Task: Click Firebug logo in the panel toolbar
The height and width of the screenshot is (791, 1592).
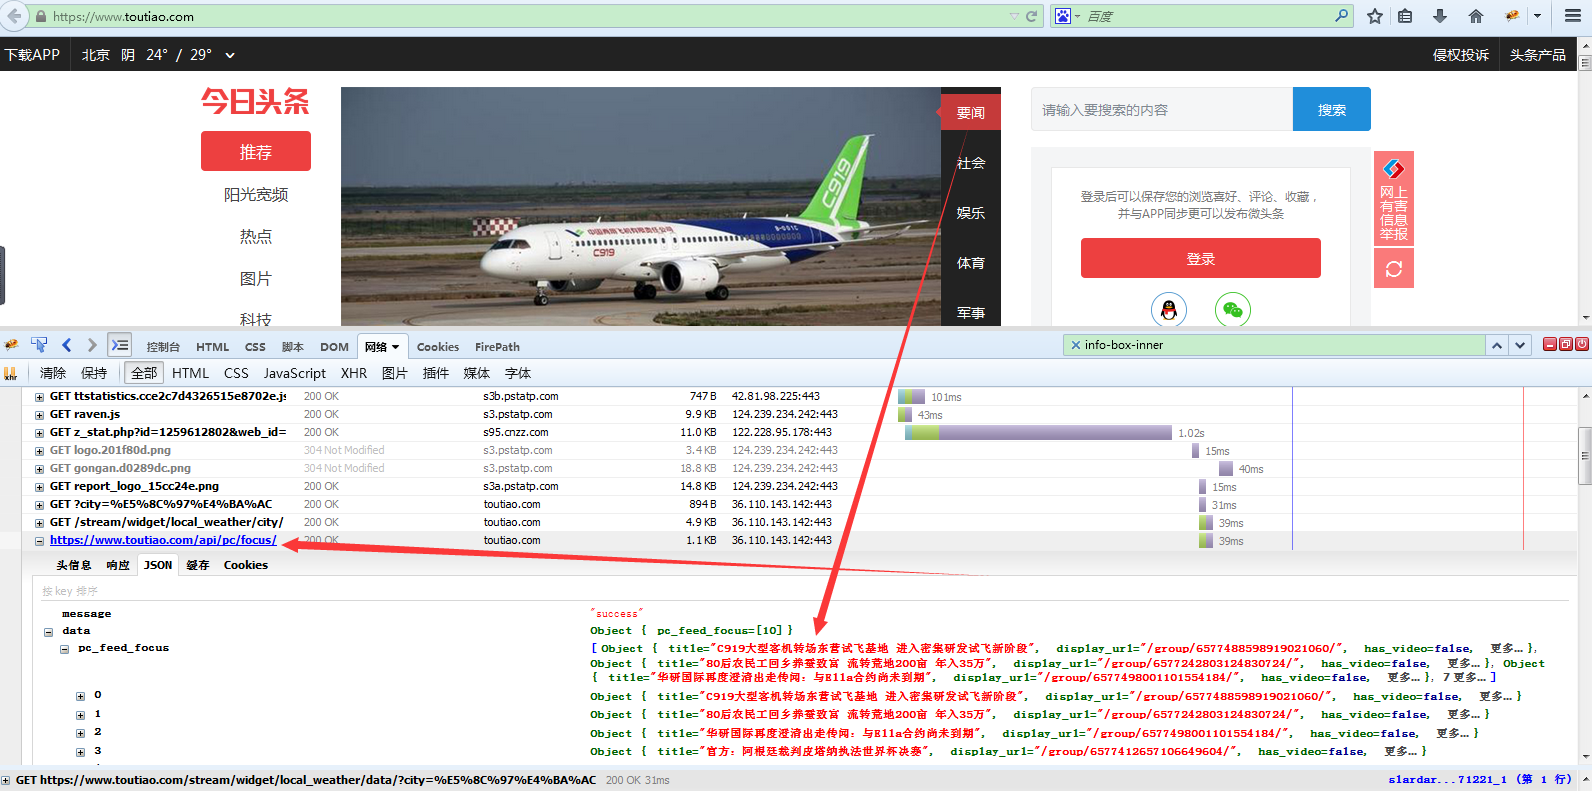Action: coord(11,346)
